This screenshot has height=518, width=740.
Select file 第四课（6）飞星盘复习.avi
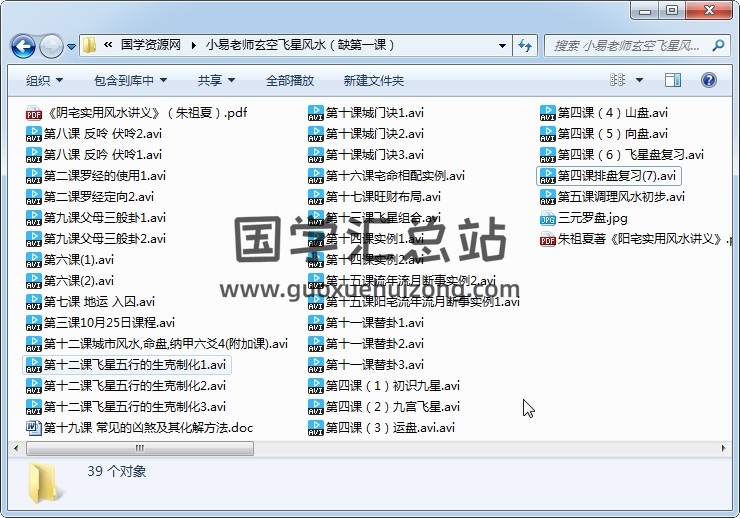[622, 155]
